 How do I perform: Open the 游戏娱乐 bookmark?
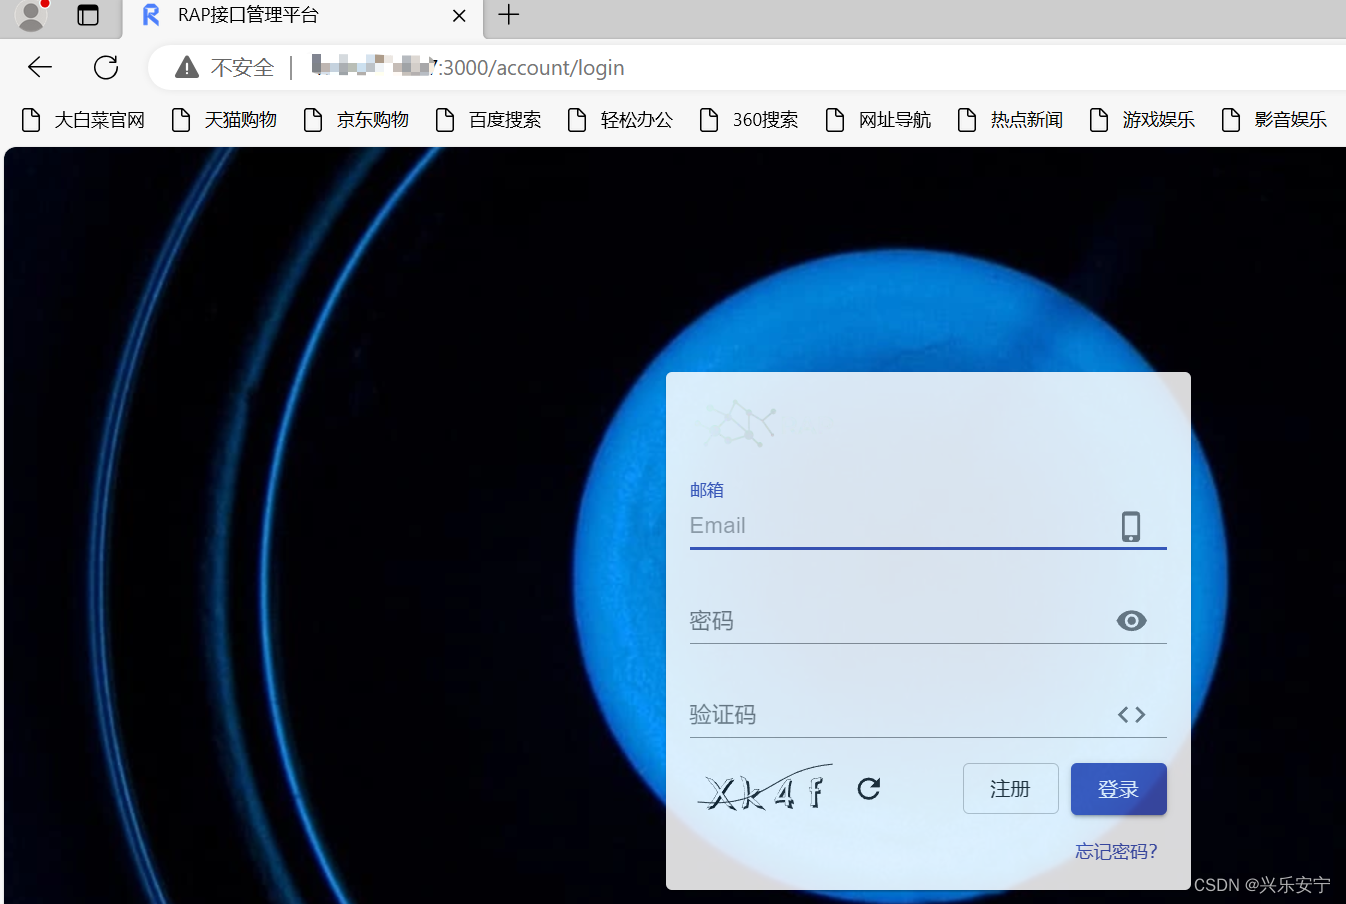(1143, 120)
